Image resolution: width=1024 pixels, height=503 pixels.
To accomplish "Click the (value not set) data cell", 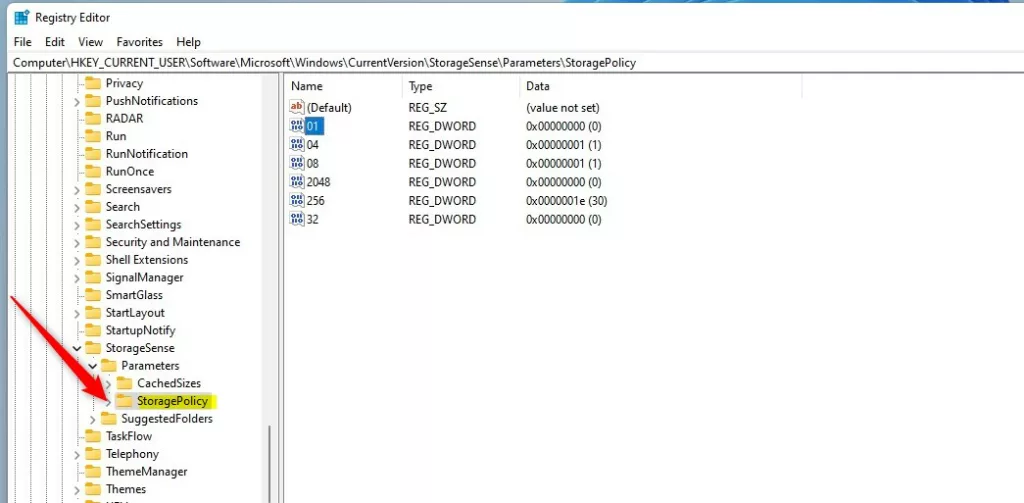I will point(562,107).
